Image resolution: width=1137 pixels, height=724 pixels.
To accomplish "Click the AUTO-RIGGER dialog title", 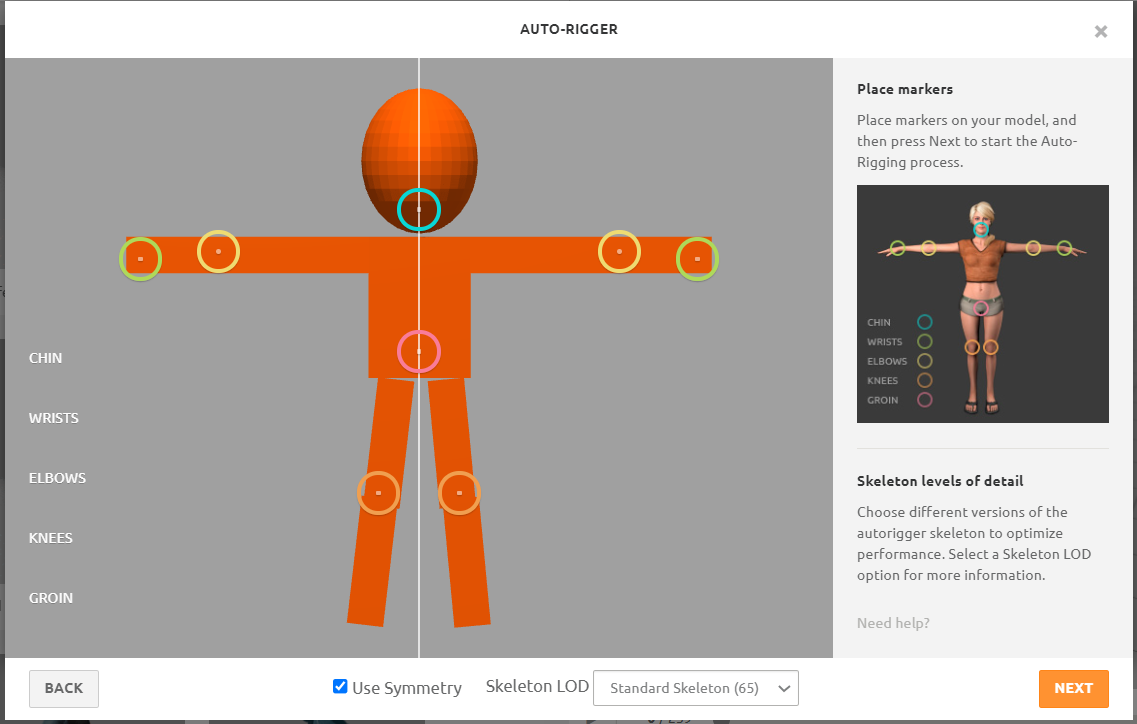I will [568, 29].
